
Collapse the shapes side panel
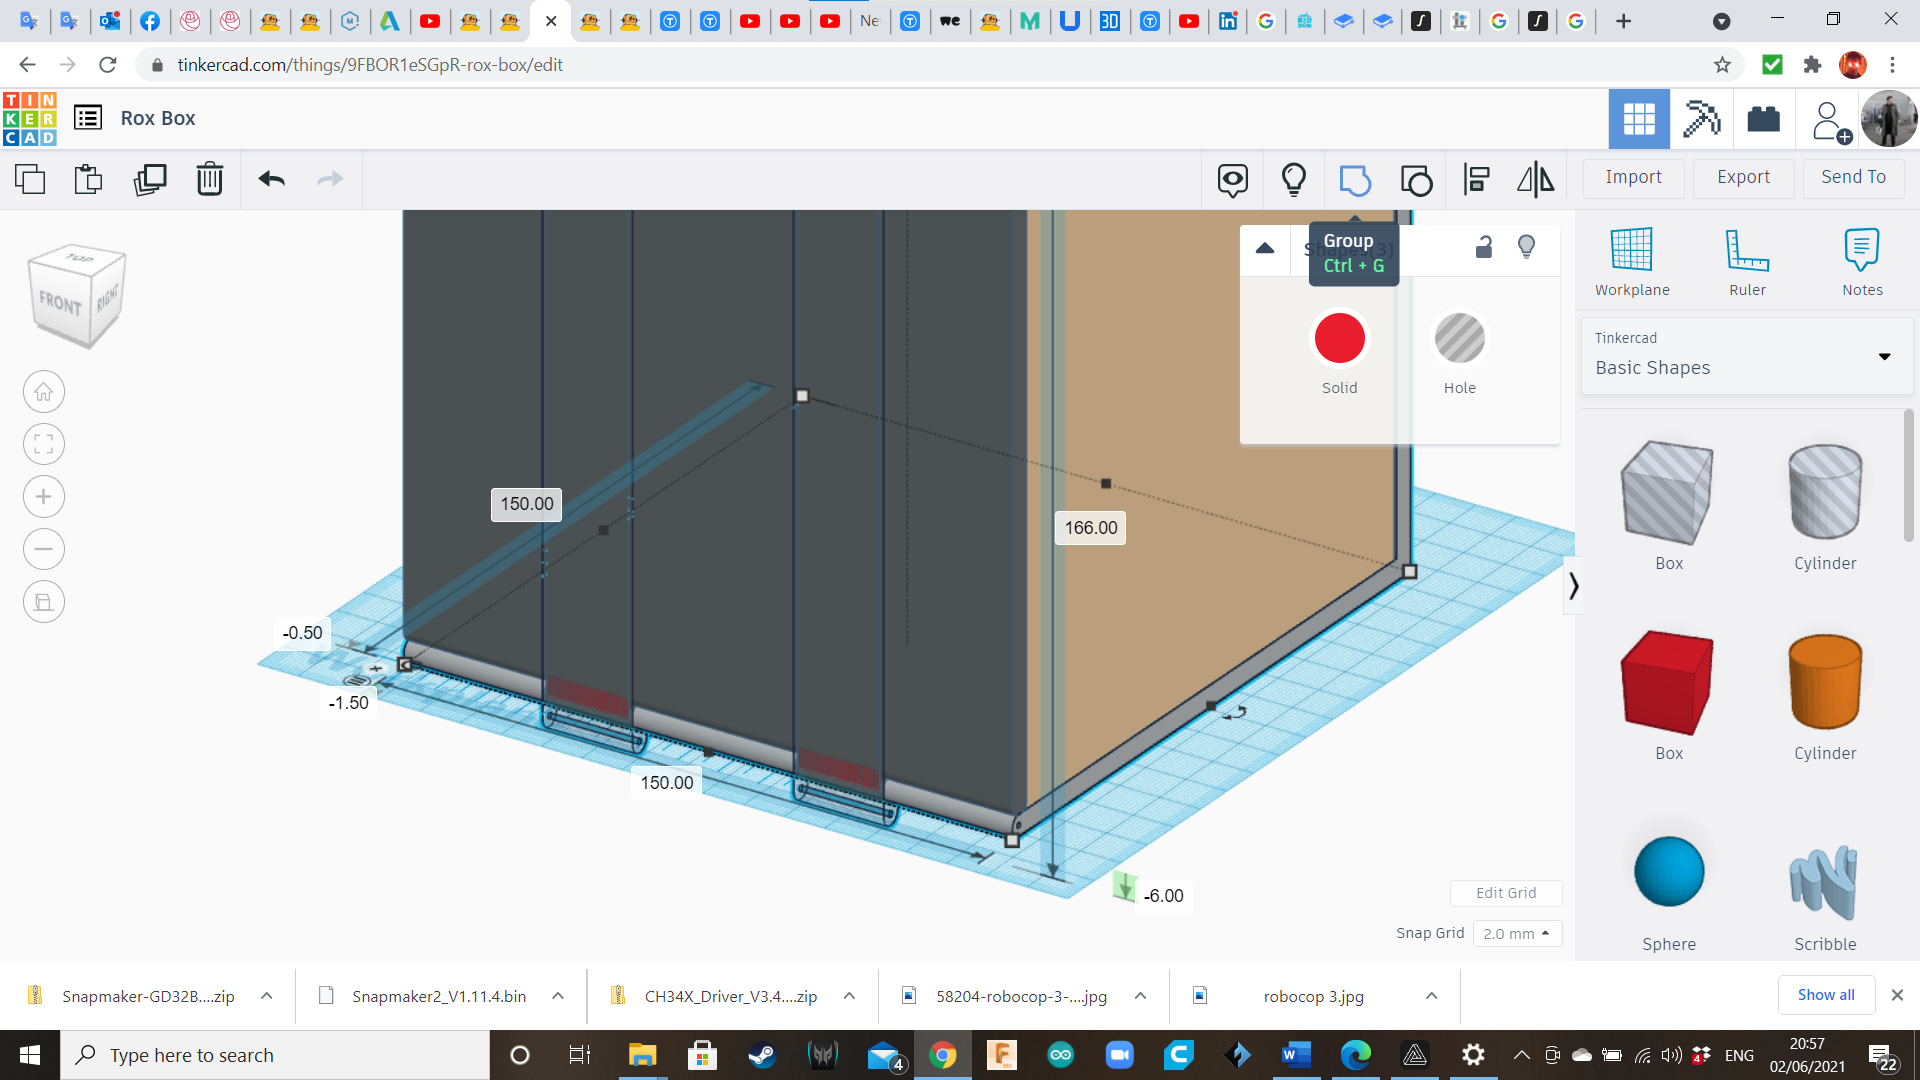(x=1573, y=585)
